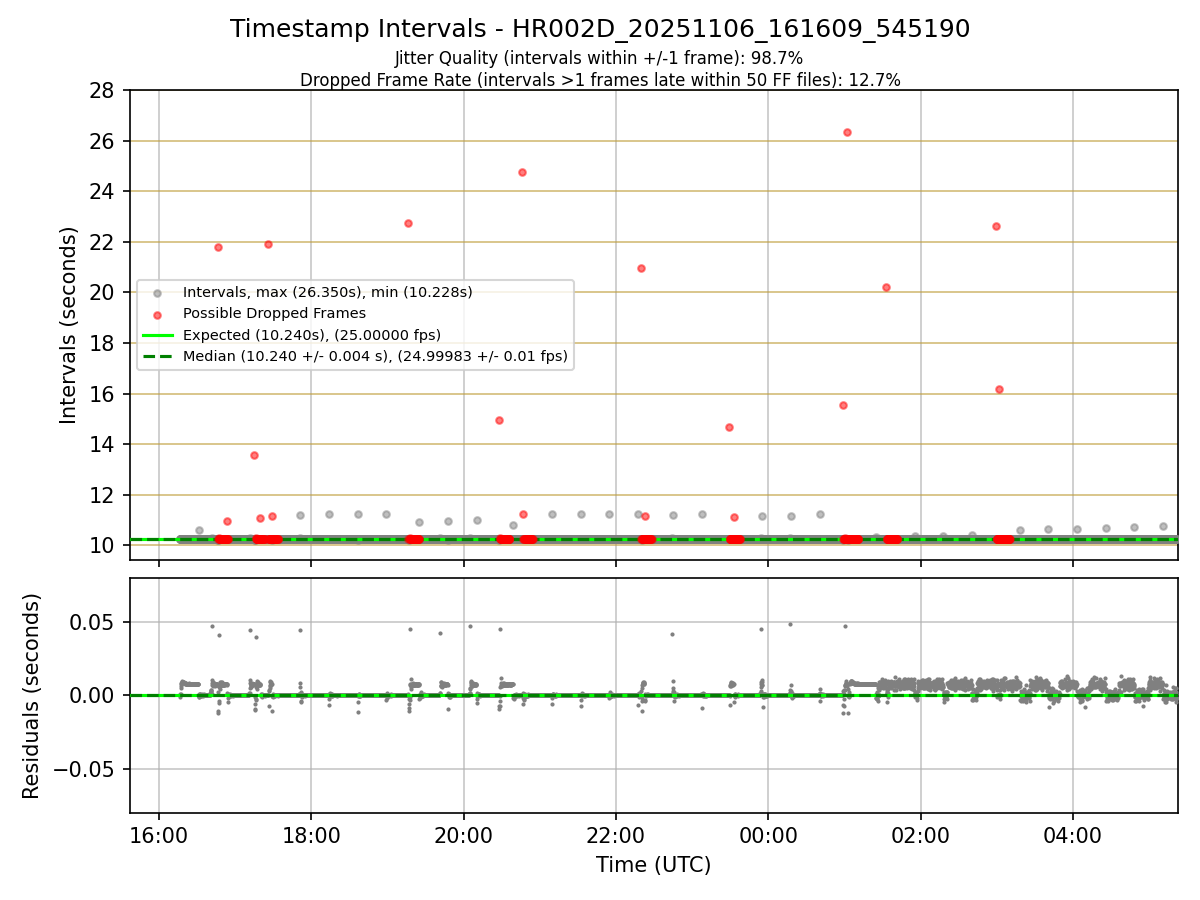Click the 'Time (UTC)' x-axis label
The image size is (1200, 900).
coord(653,865)
